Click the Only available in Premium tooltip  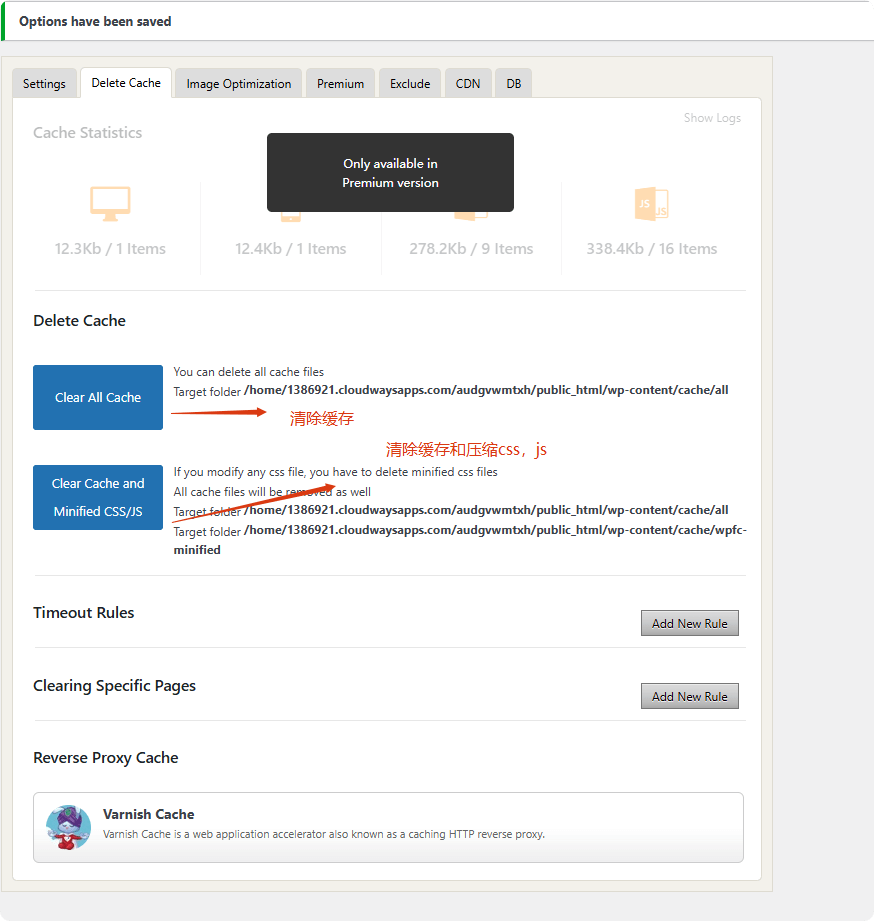click(391, 173)
